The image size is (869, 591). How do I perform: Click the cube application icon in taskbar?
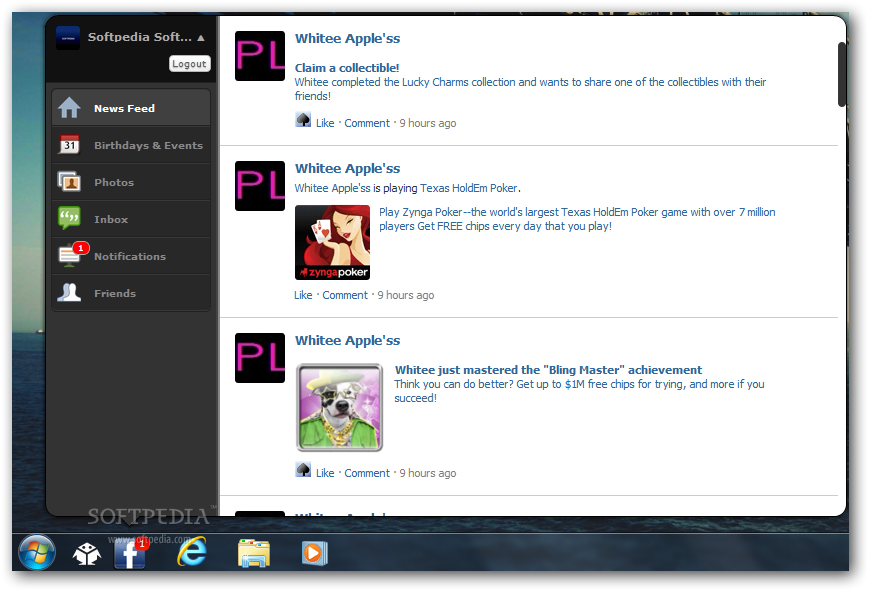(x=87, y=554)
